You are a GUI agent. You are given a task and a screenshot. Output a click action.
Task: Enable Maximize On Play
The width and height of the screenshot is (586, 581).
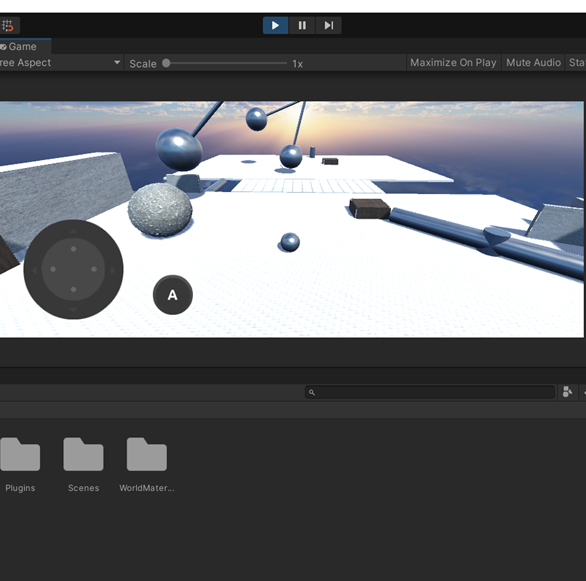(x=453, y=63)
